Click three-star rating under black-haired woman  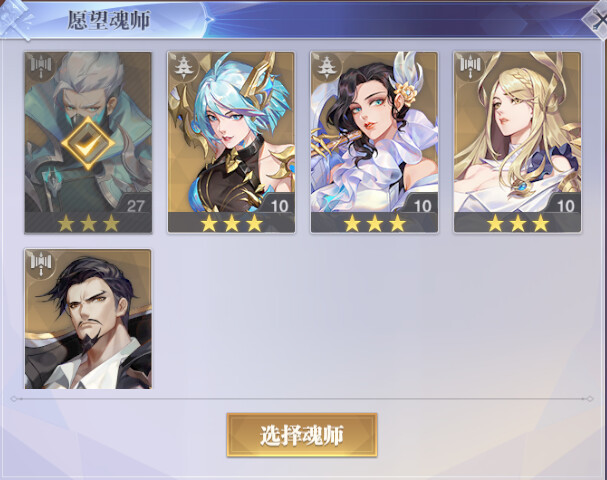pos(375,223)
